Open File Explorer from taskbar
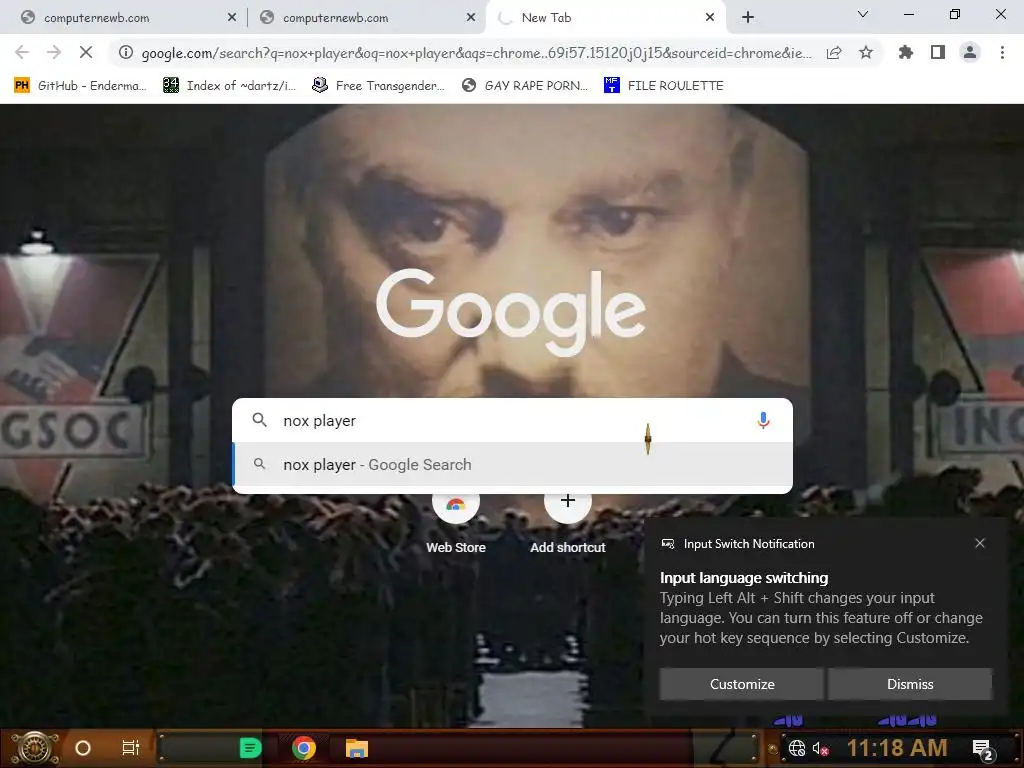 coord(357,748)
